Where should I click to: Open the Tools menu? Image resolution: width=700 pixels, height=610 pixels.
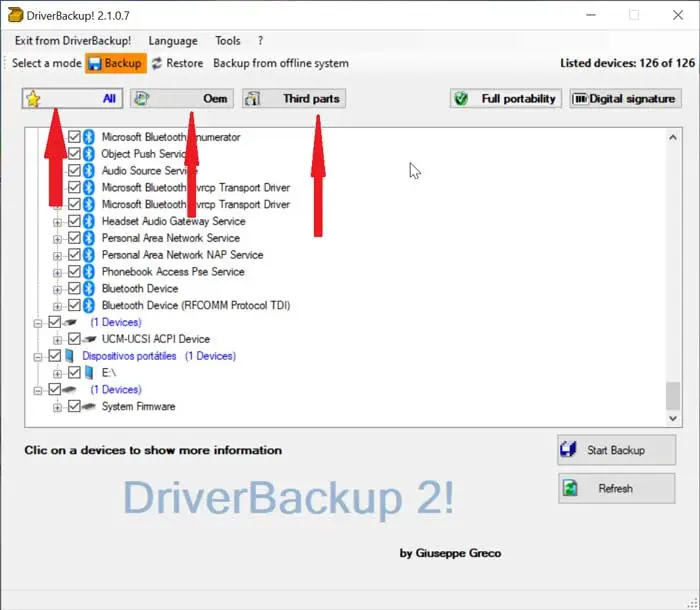point(228,41)
